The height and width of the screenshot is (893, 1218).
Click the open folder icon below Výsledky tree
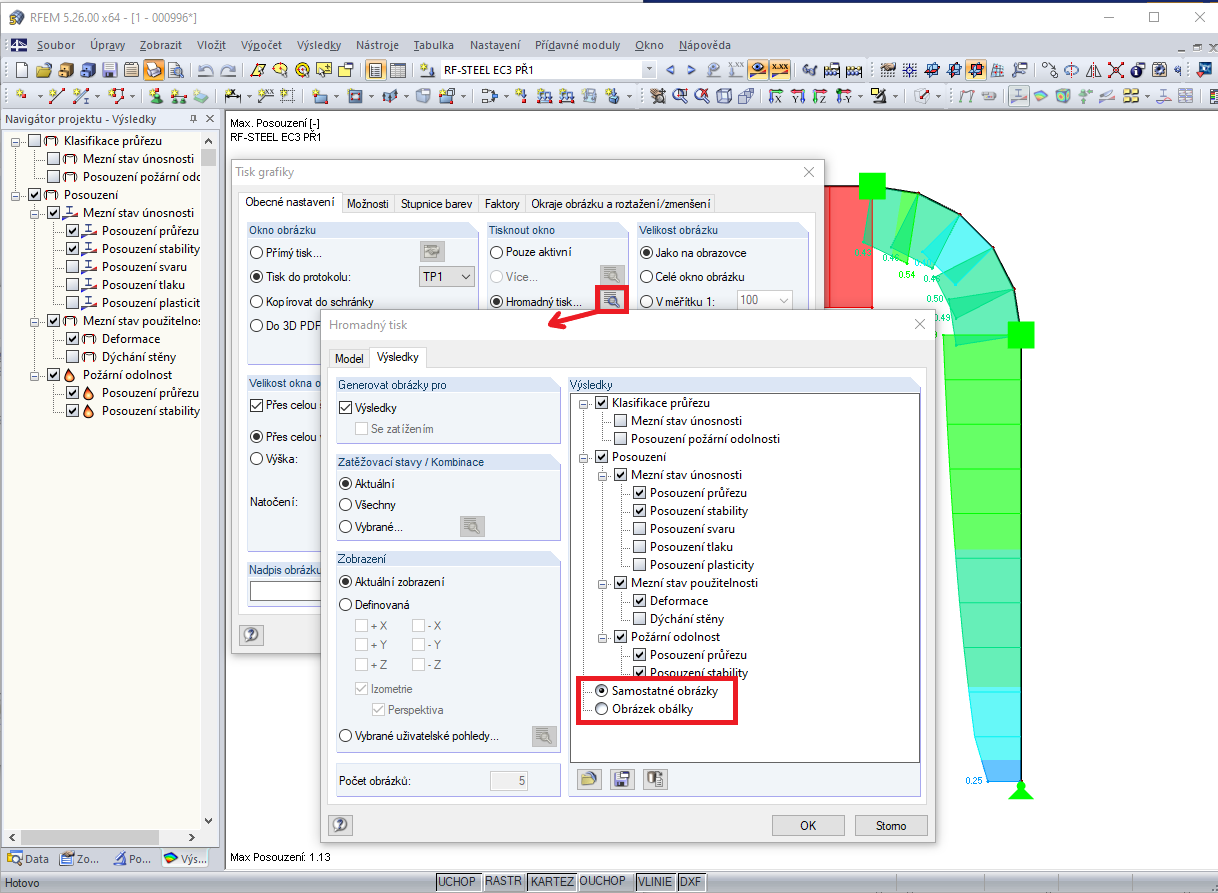pos(590,779)
